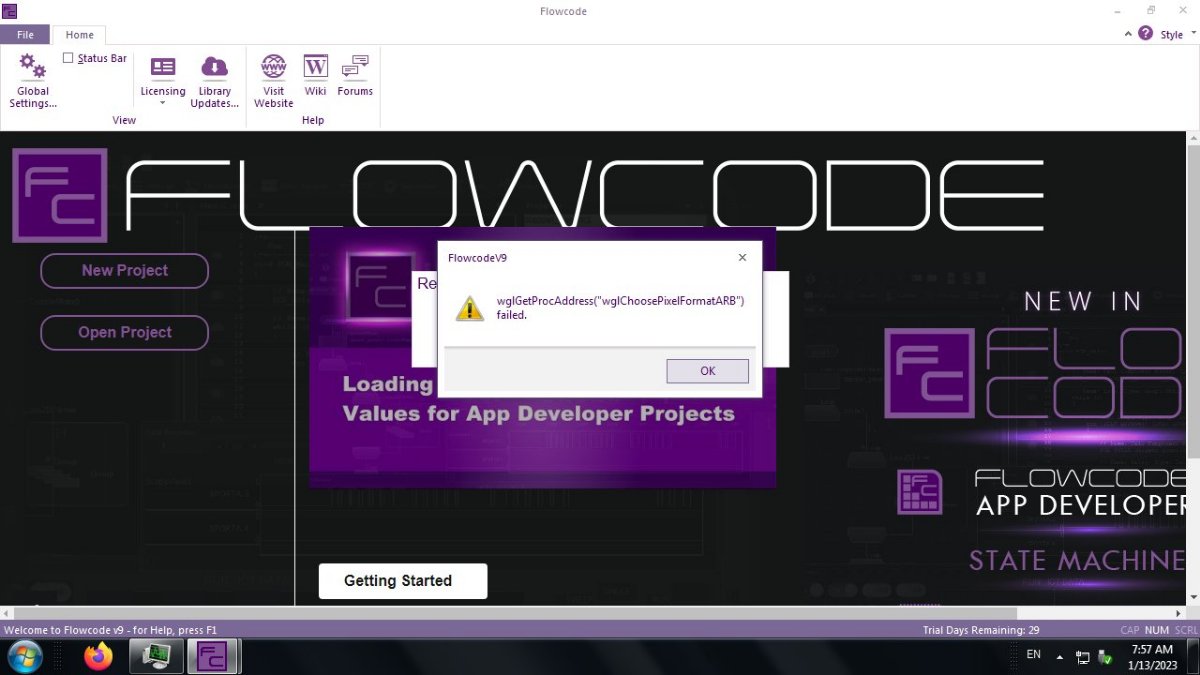Screen dimensions: 1200x675
Task: Open the Windows Start menu
Action: click(x=24, y=657)
